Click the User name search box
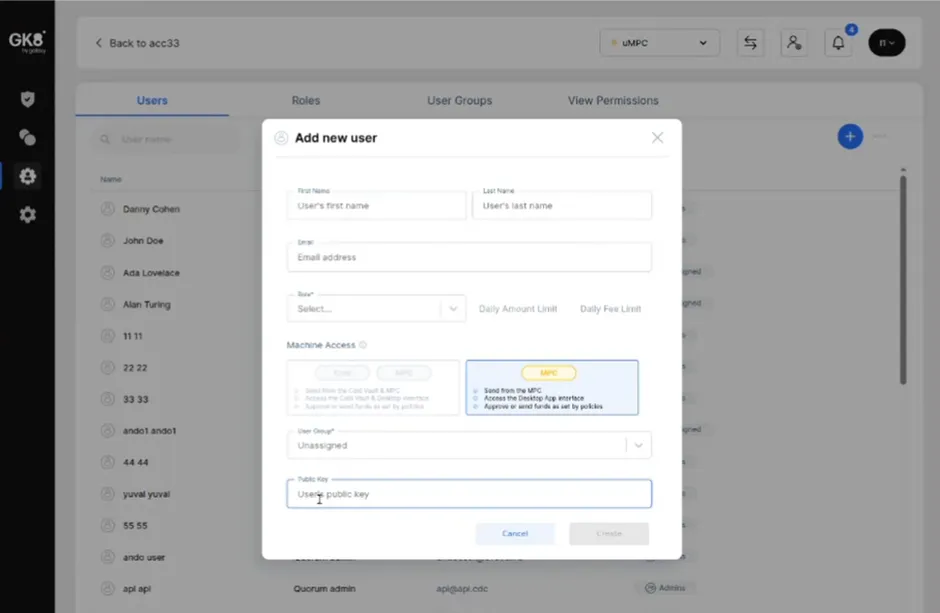Screen dimensions: 940x613 click(165, 139)
